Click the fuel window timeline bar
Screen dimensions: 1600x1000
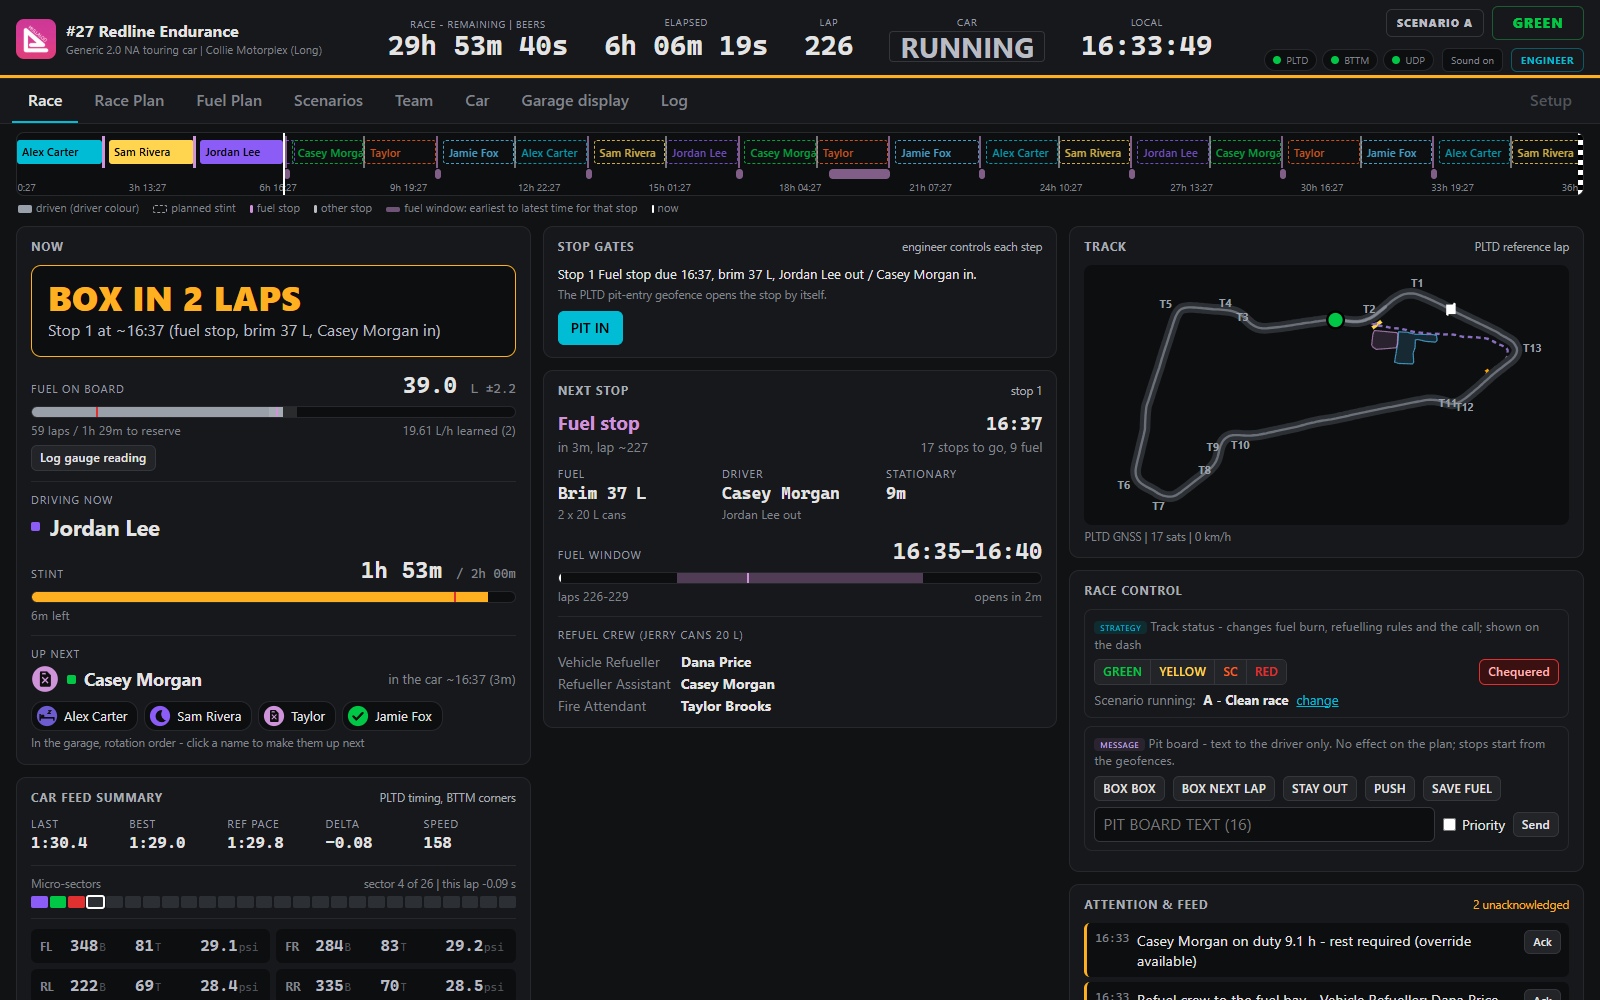(x=799, y=578)
